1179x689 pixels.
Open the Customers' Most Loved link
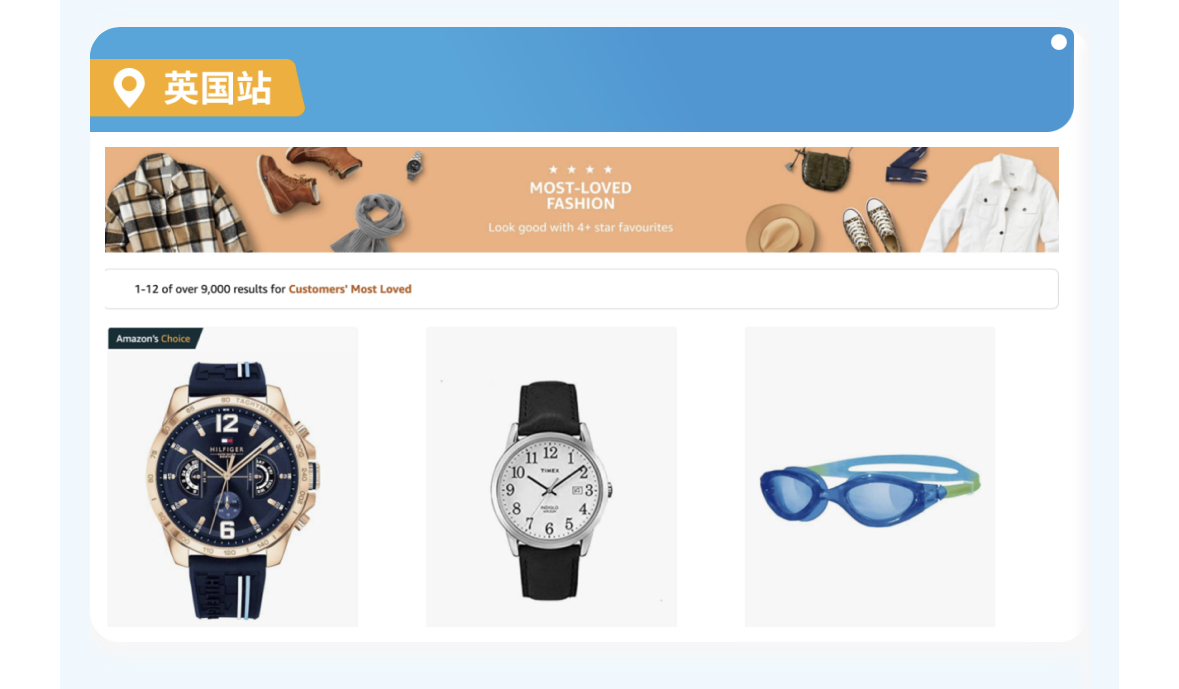(350, 289)
